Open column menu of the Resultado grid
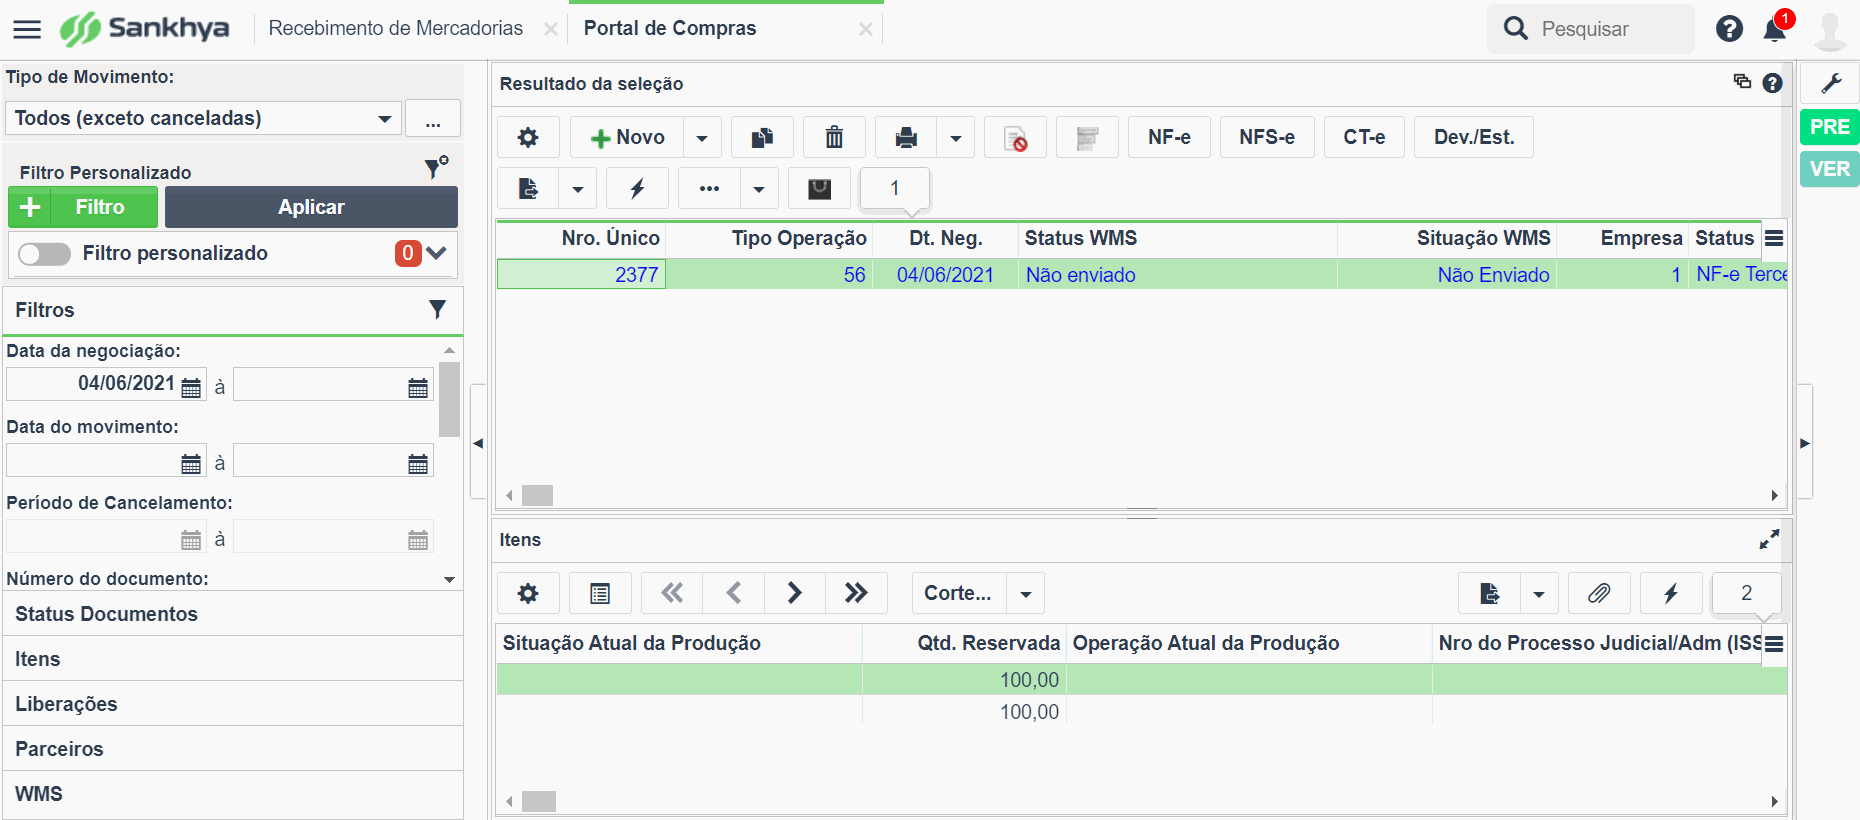The width and height of the screenshot is (1860, 820). [x=1774, y=238]
